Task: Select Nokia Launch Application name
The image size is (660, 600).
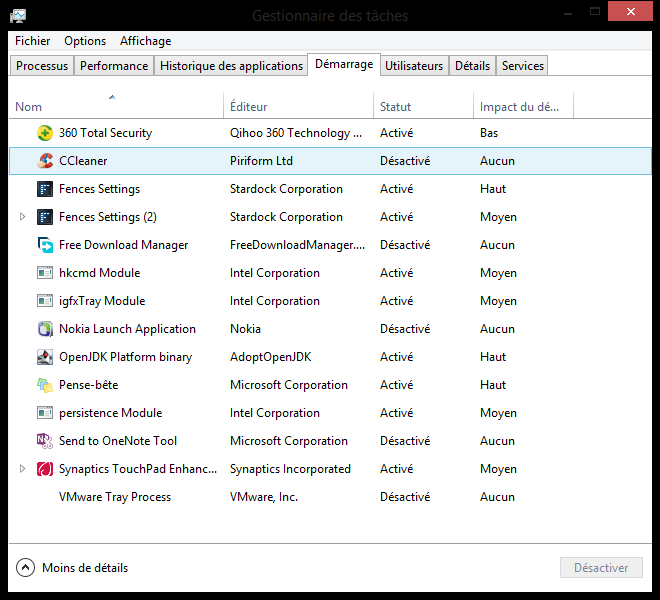Action: point(127,329)
